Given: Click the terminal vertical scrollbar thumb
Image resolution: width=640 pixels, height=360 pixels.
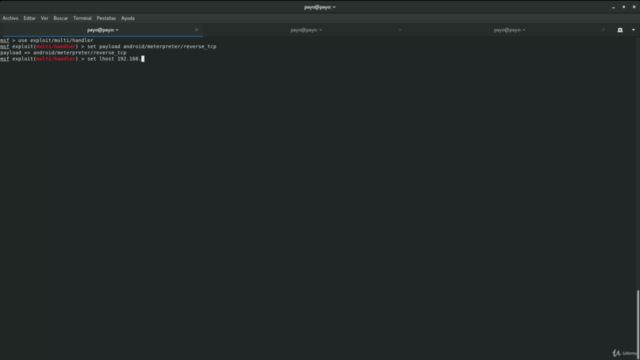Looking at the screenshot, I should (x=638, y=324).
